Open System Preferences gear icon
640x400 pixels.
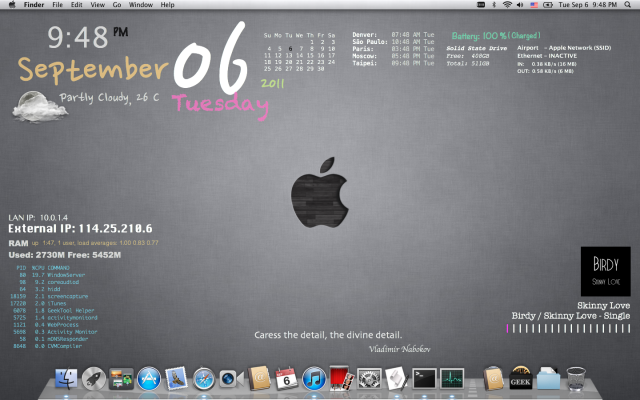(x=369, y=379)
